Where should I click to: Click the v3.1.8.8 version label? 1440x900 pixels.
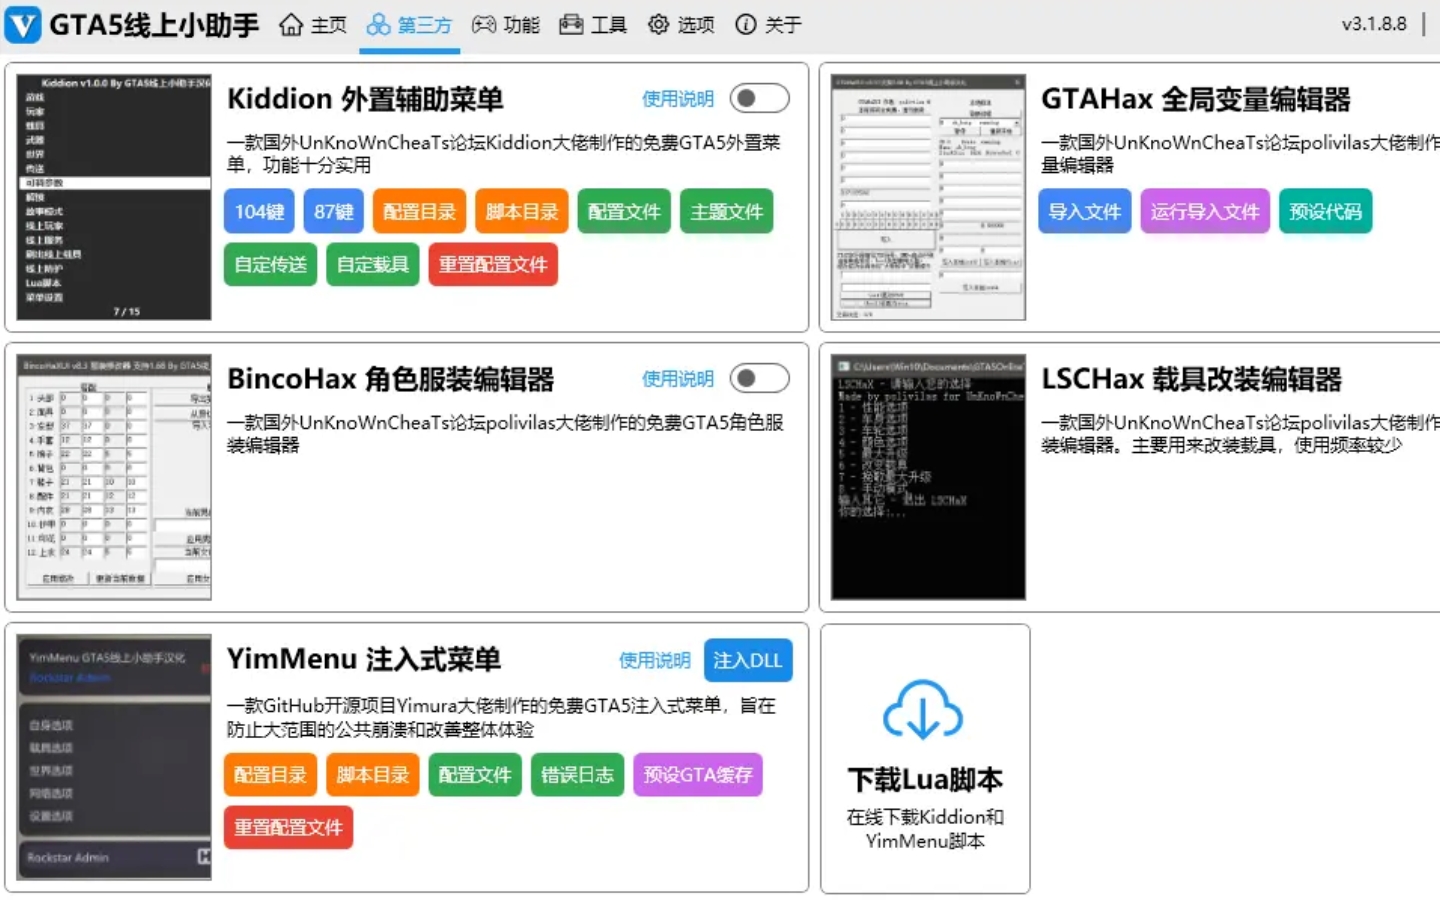click(1374, 24)
